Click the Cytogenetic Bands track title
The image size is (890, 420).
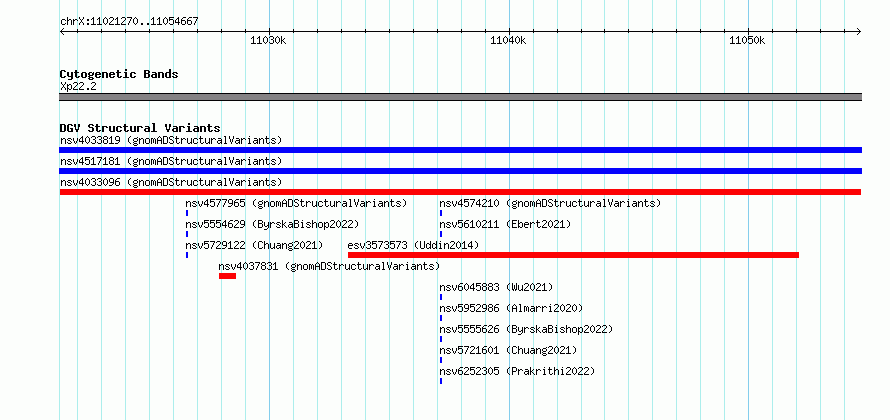(x=119, y=74)
